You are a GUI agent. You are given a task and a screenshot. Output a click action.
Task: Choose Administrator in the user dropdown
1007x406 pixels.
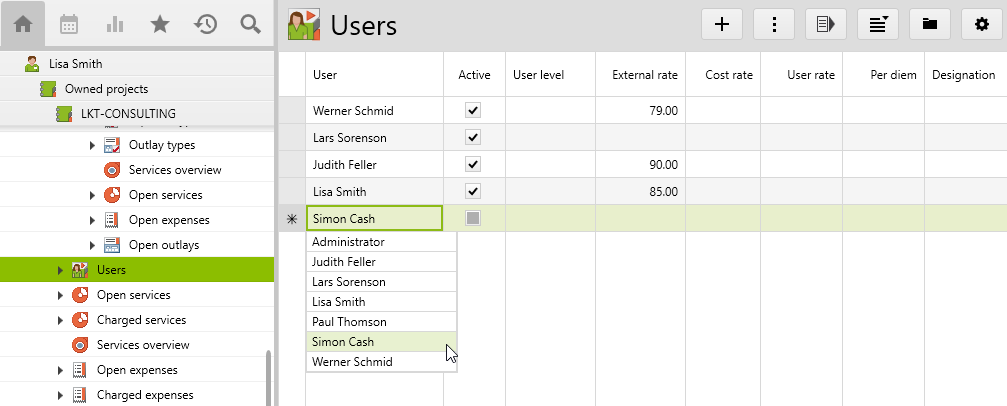(x=348, y=242)
